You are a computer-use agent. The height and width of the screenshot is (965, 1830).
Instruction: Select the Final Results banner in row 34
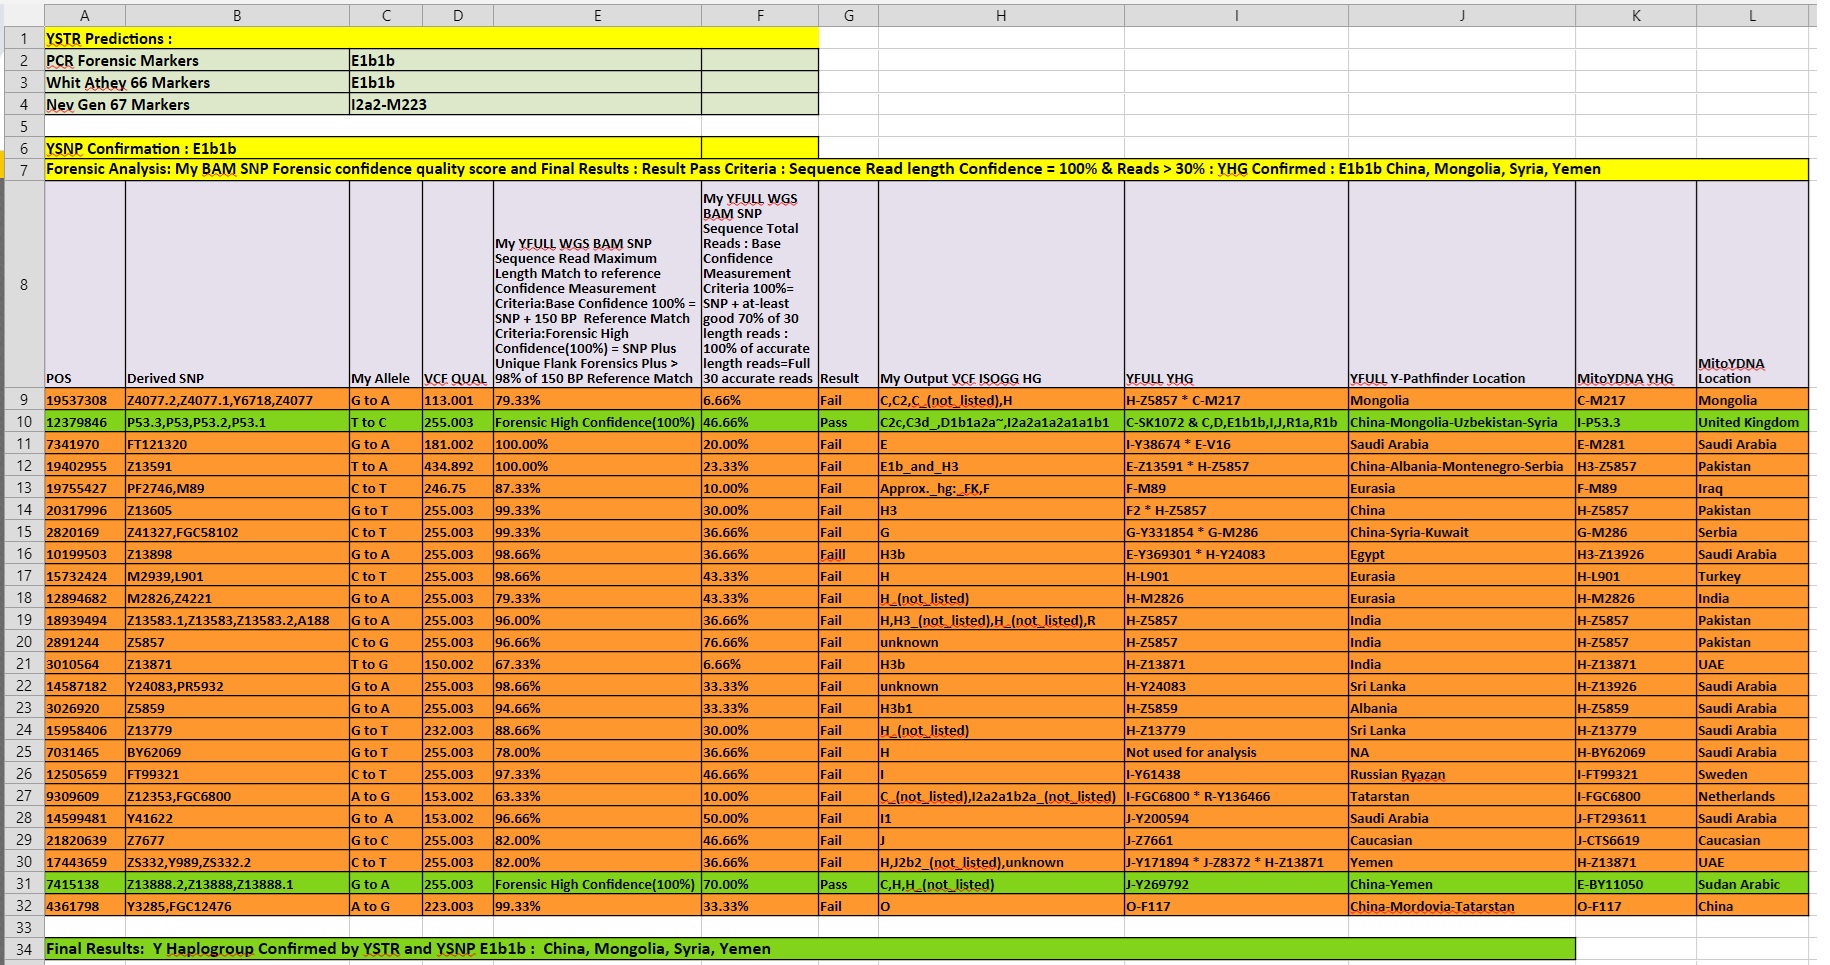pyautogui.click(x=810, y=948)
